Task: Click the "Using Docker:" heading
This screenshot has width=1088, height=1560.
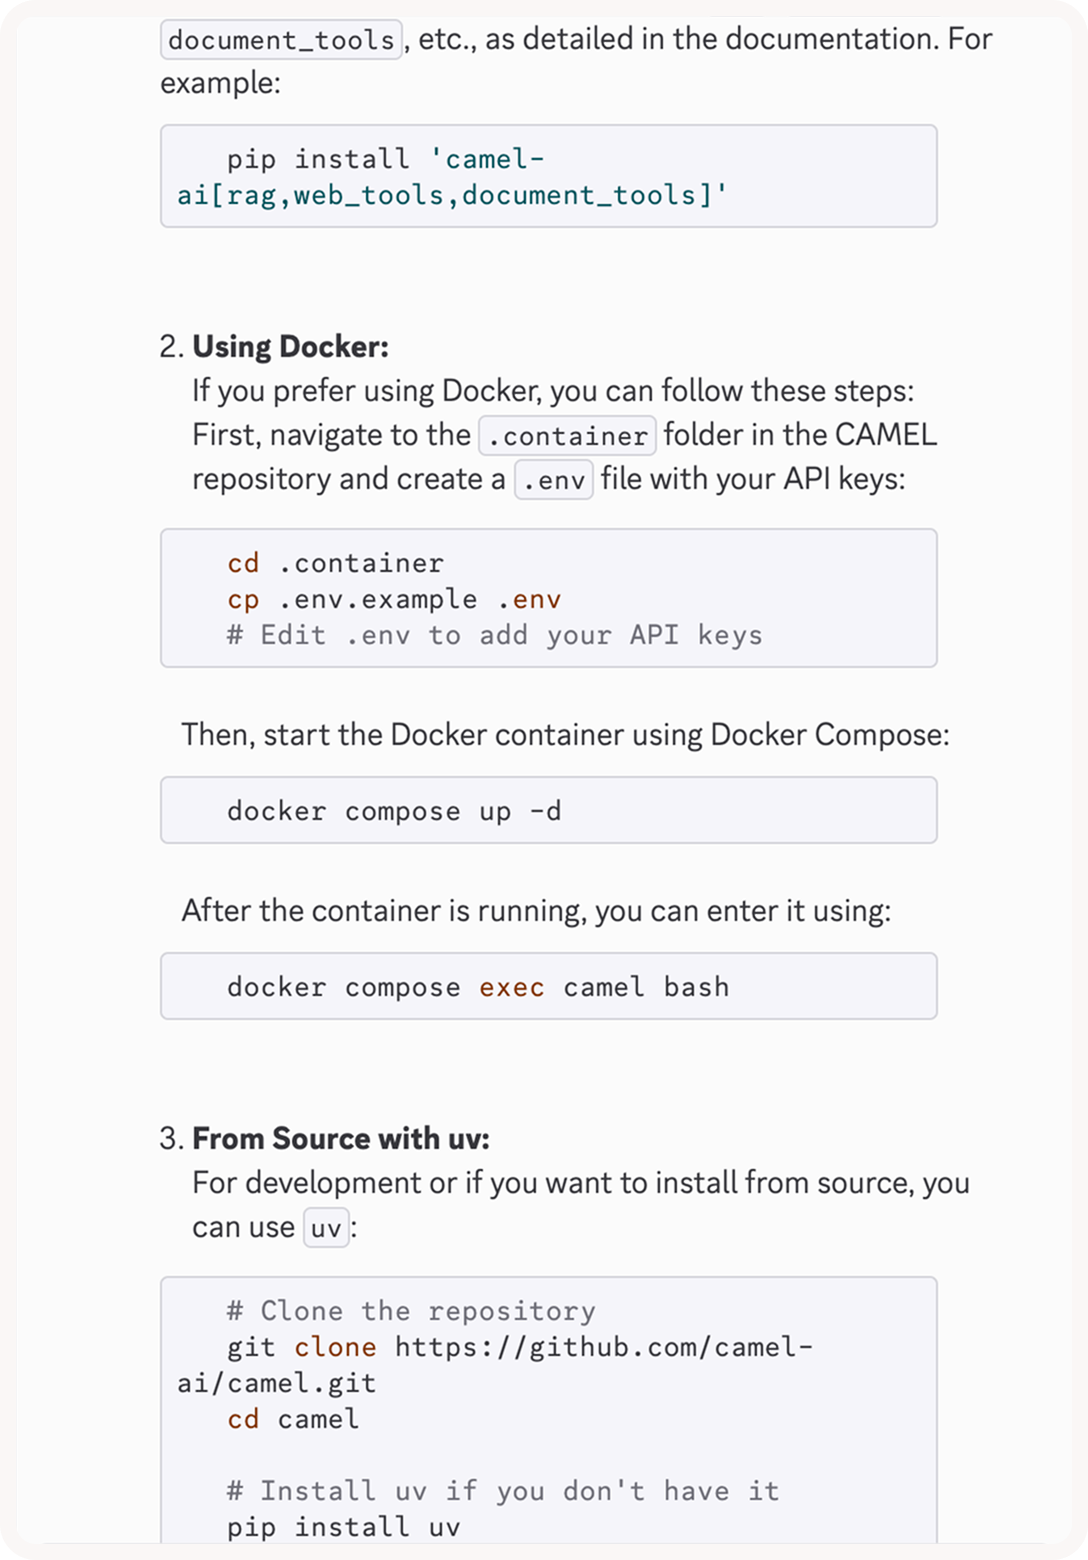Action: (x=290, y=346)
